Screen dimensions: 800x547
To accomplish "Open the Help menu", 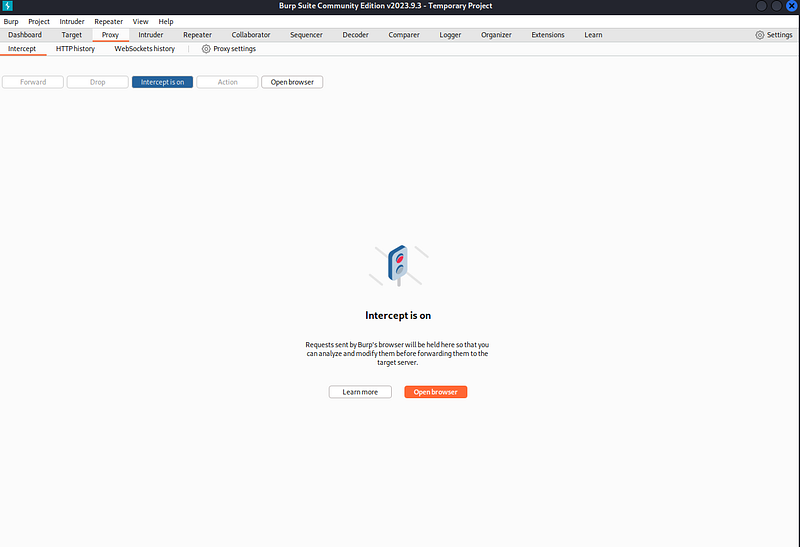I will click(166, 21).
